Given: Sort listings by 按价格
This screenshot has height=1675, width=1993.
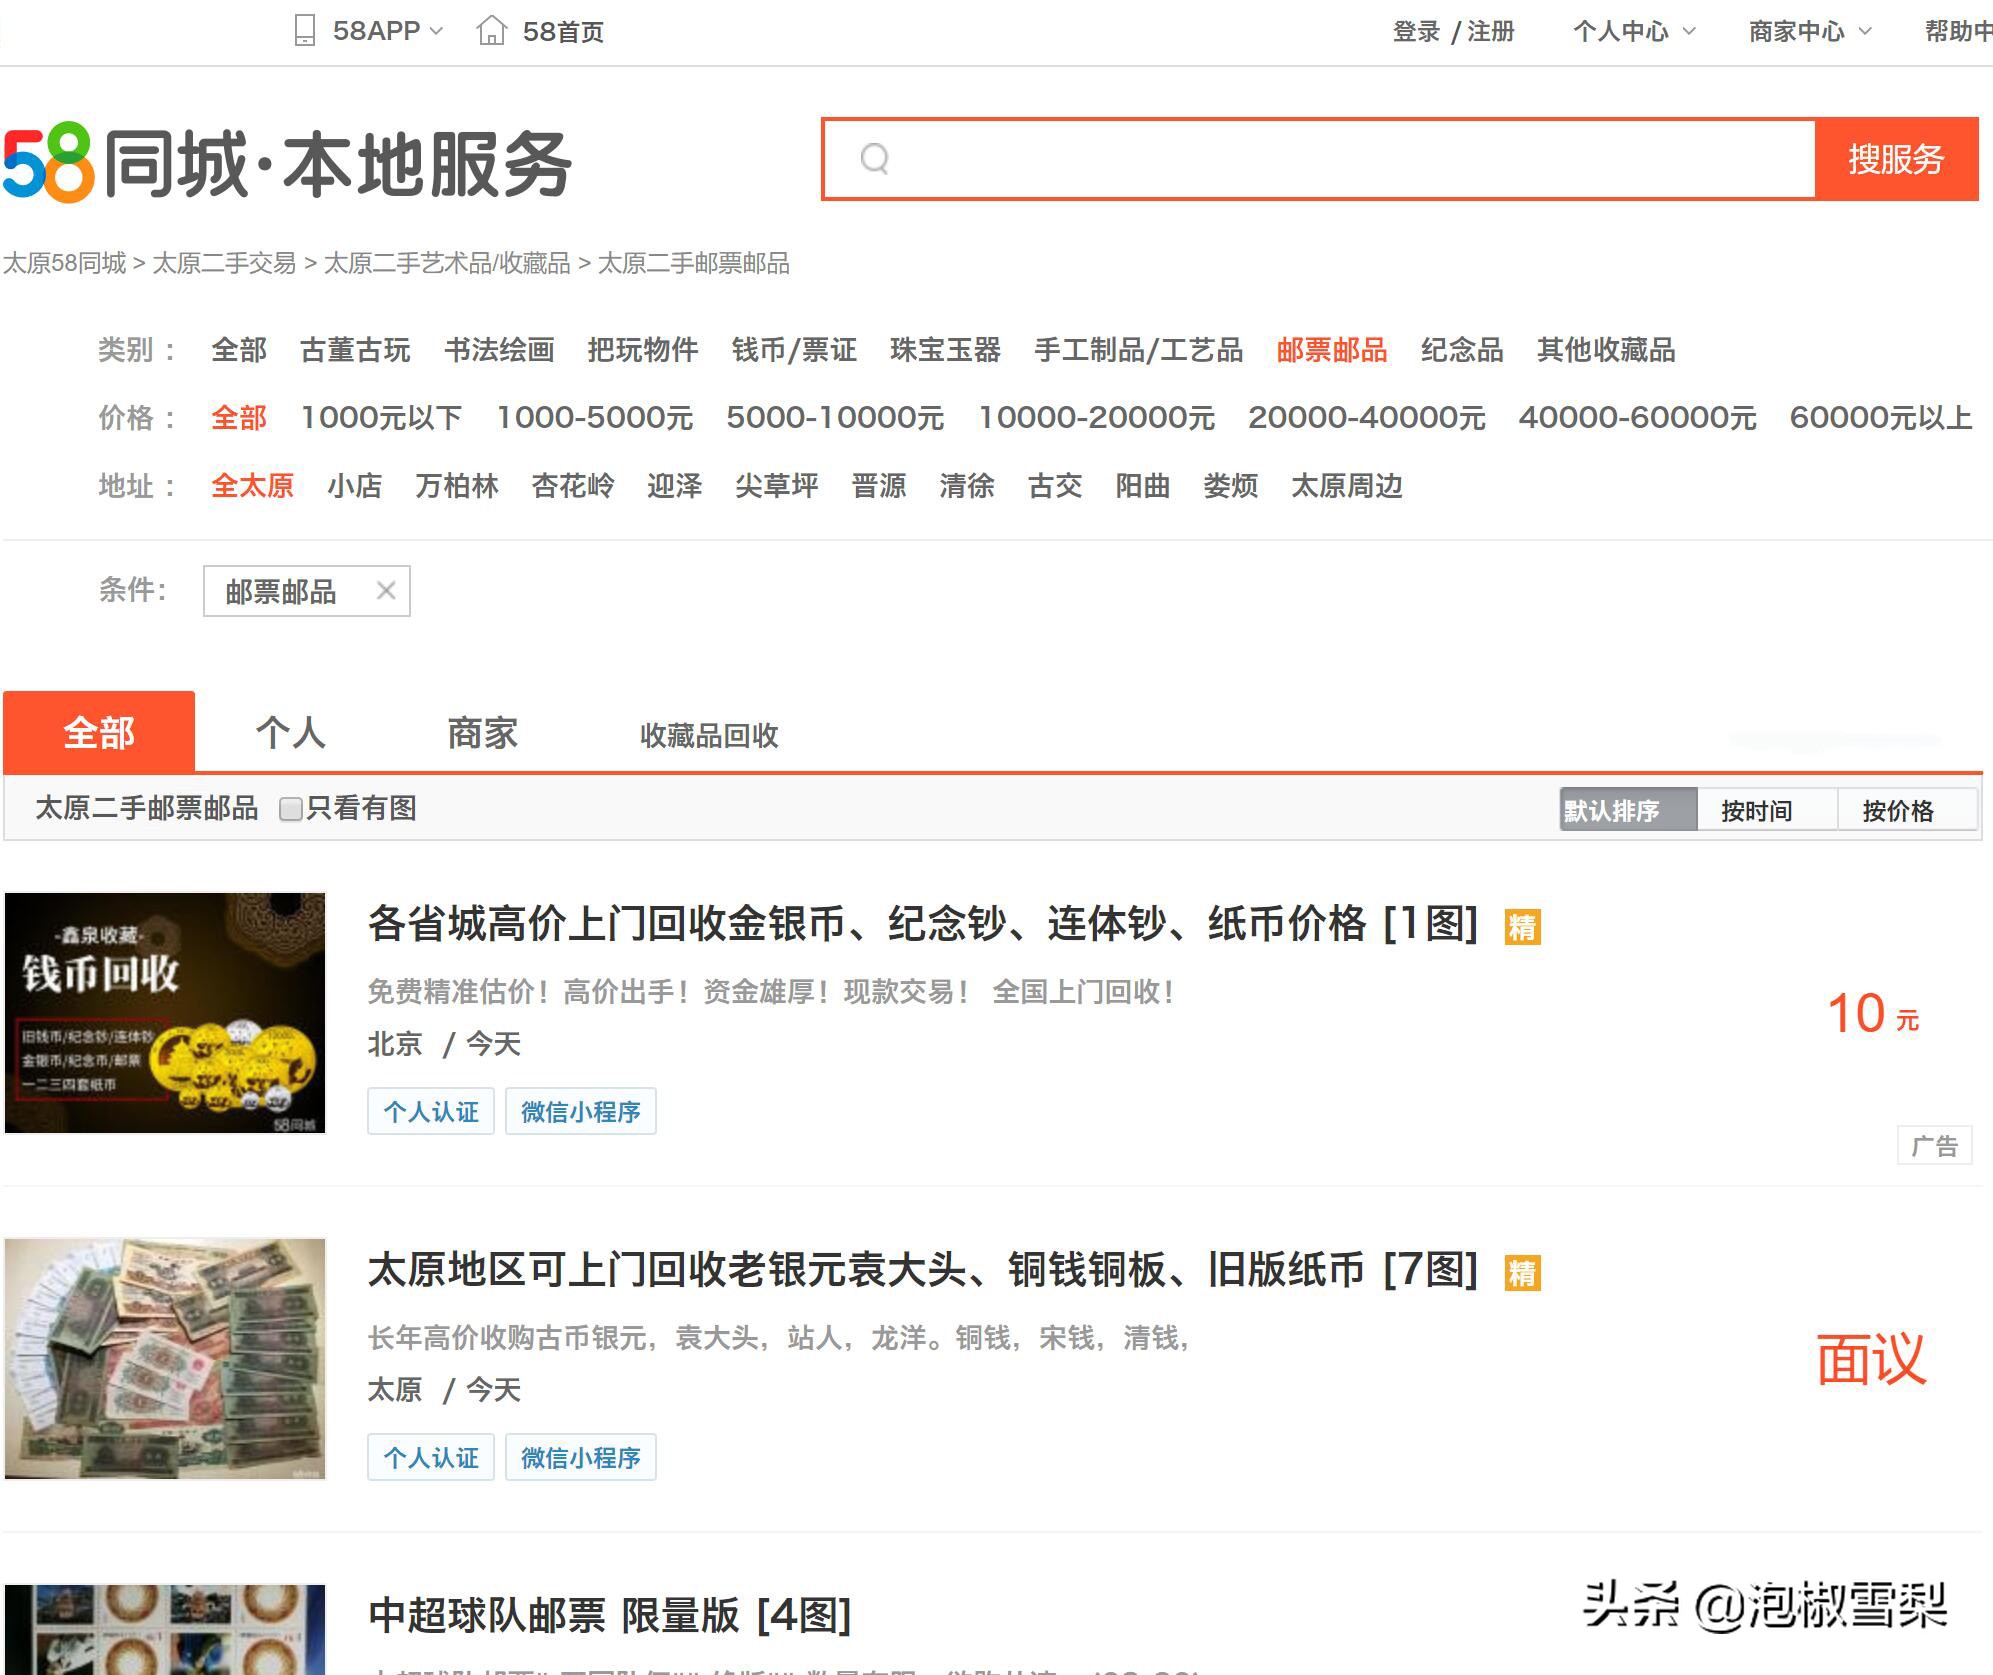Looking at the screenshot, I should (x=1904, y=810).
